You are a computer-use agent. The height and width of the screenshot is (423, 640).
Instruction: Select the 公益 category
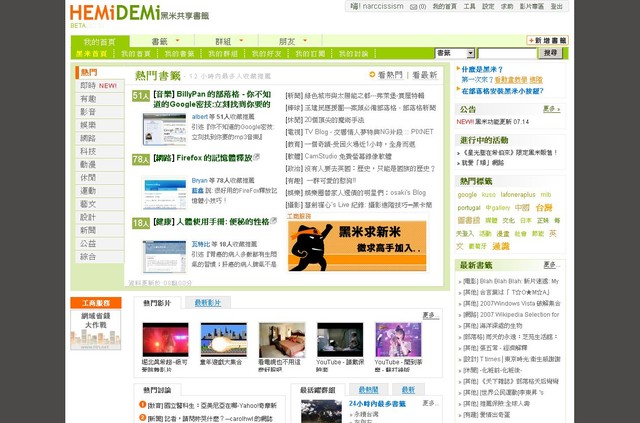tap(100, 243)
